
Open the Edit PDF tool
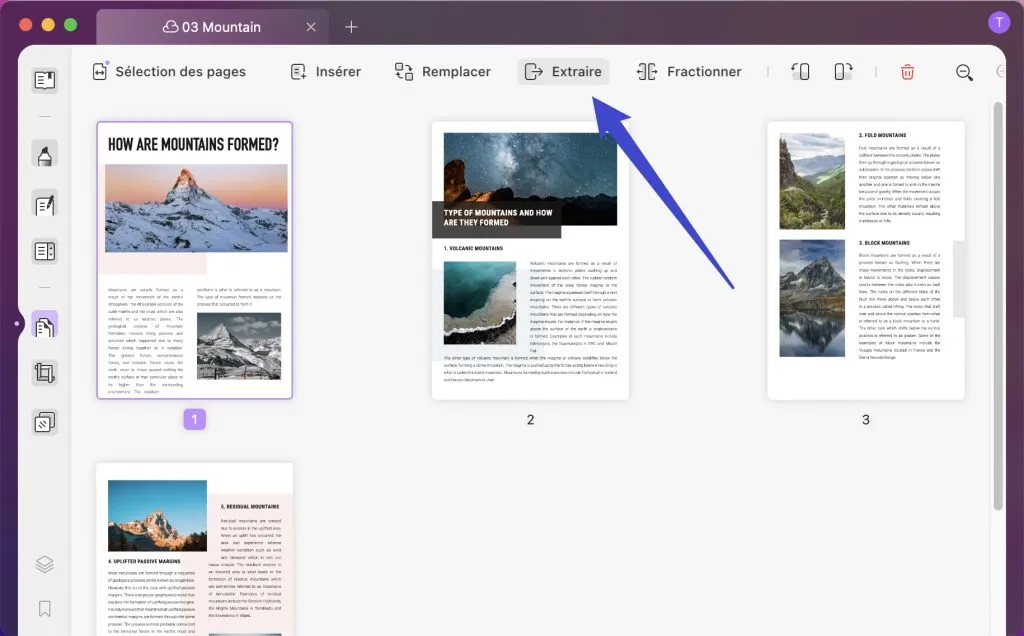click(x=44, y=205)
